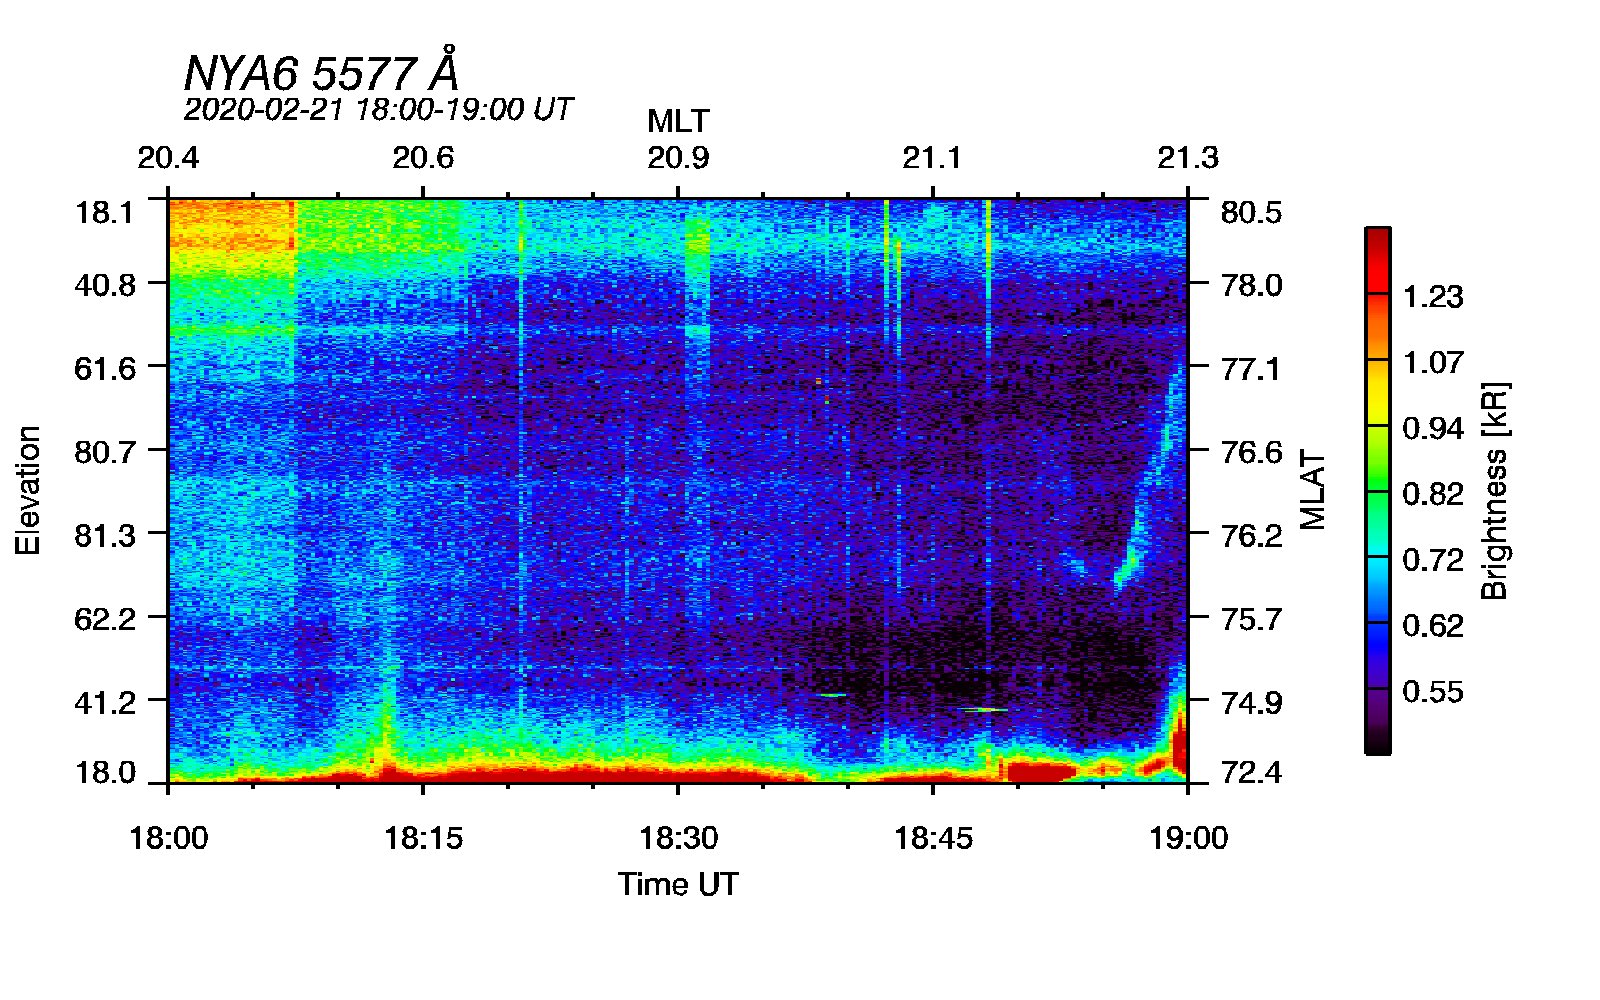Click the elevation tick 61.6
1600x1000 pixels.
pos(105,369)
